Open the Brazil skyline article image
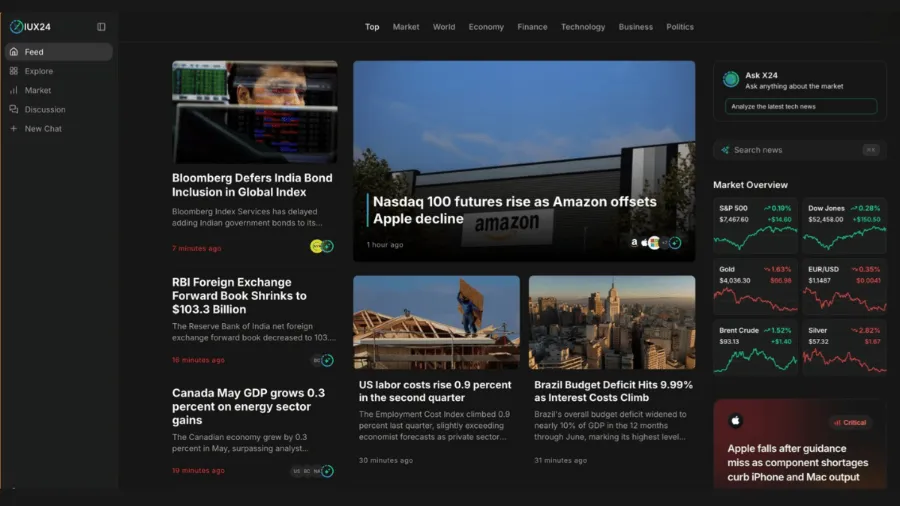Image resolution: width=900 pixels, height=506 pixels. [x=612, y=322]
